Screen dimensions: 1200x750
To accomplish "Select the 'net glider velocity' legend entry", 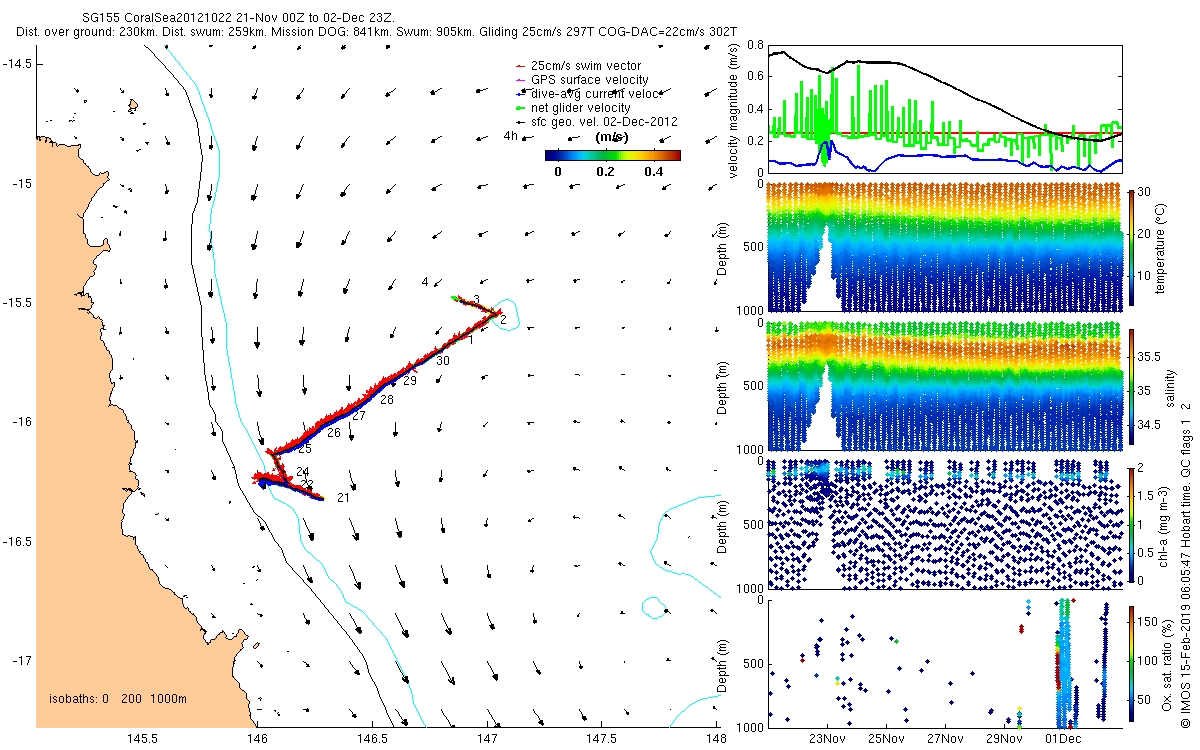I will pos(572,107).
